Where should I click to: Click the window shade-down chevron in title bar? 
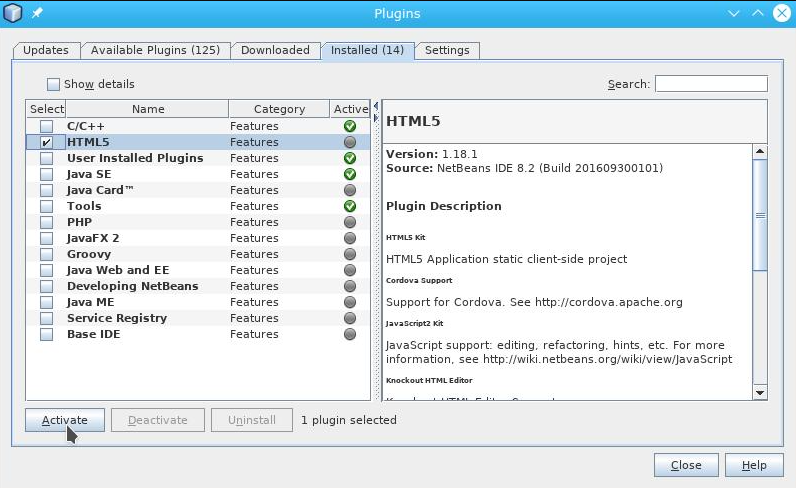734,13
